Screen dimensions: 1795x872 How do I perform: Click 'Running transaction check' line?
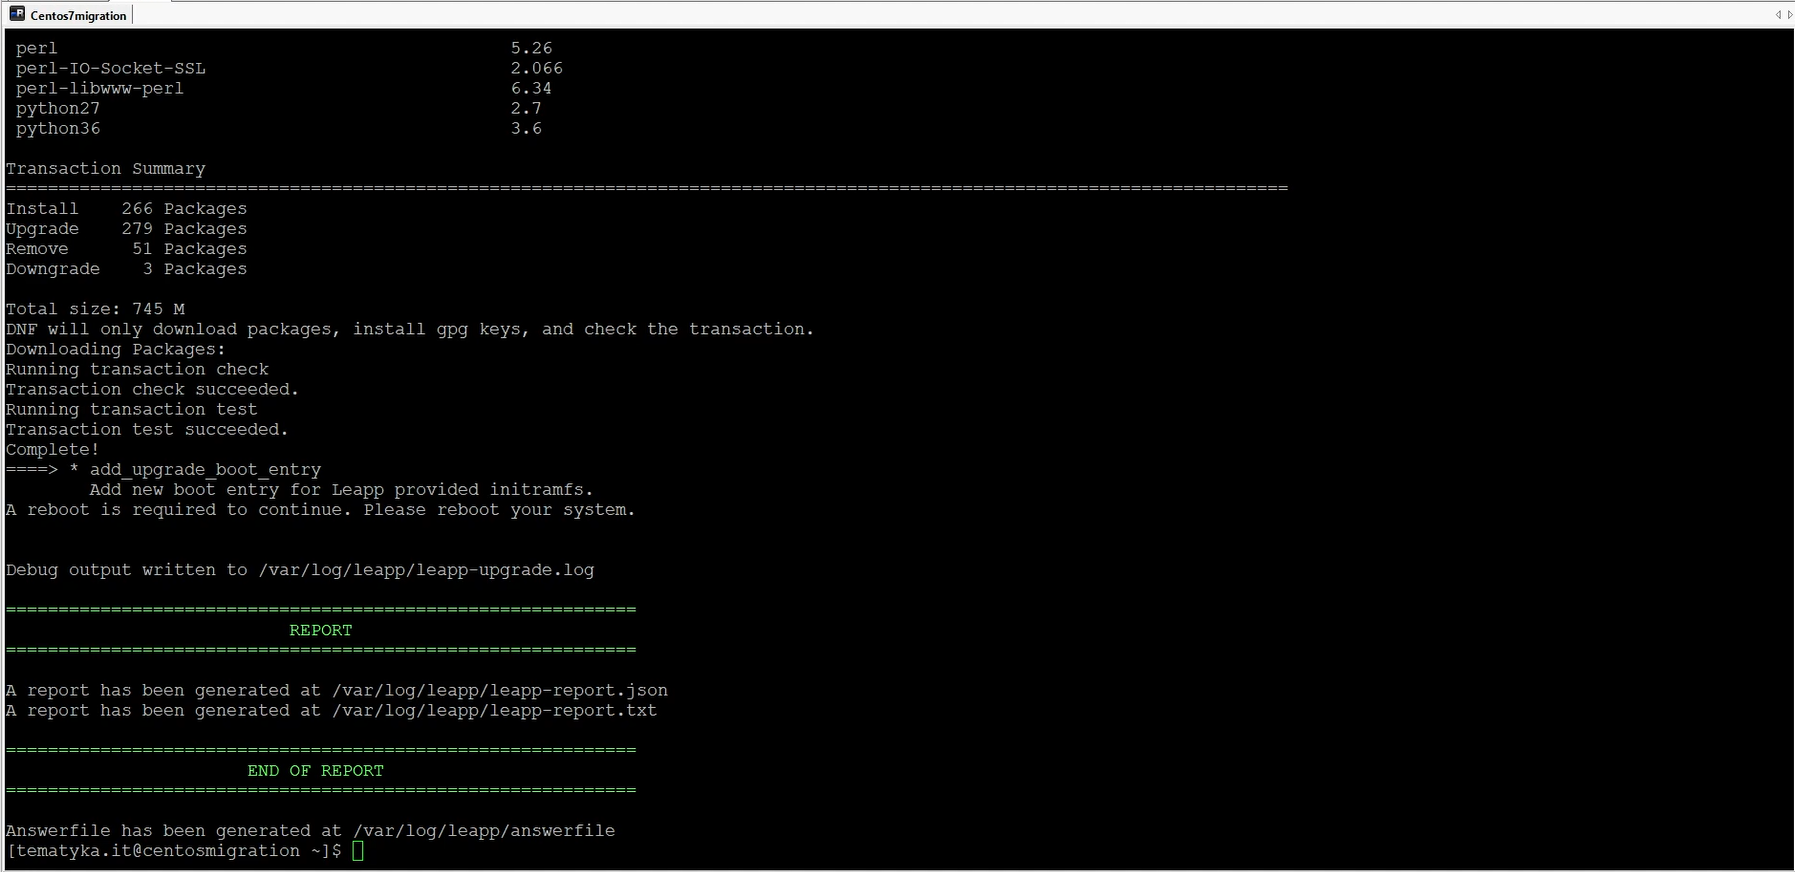[137, 369]
